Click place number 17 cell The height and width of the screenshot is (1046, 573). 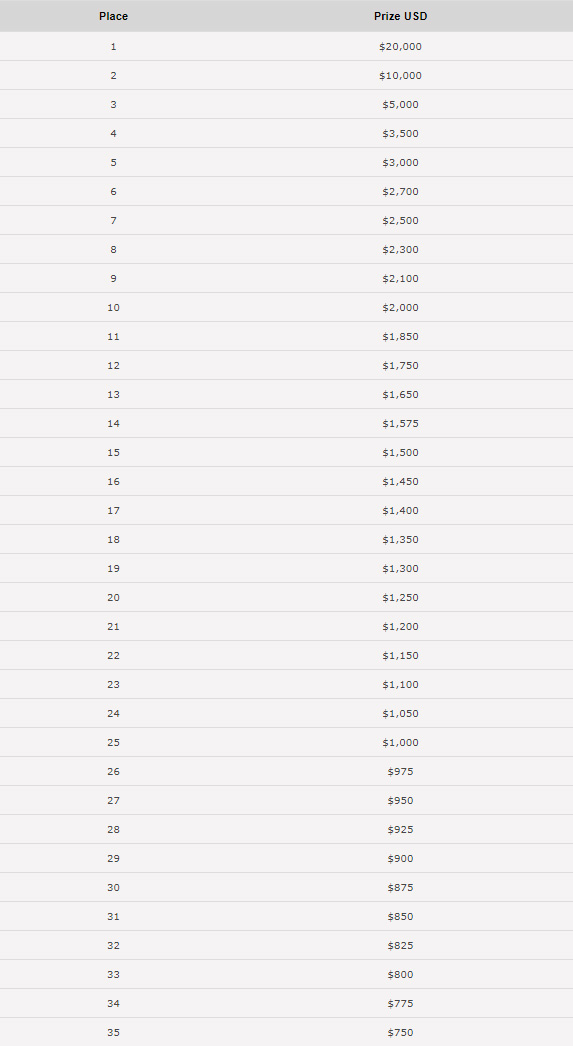[113, 511]
